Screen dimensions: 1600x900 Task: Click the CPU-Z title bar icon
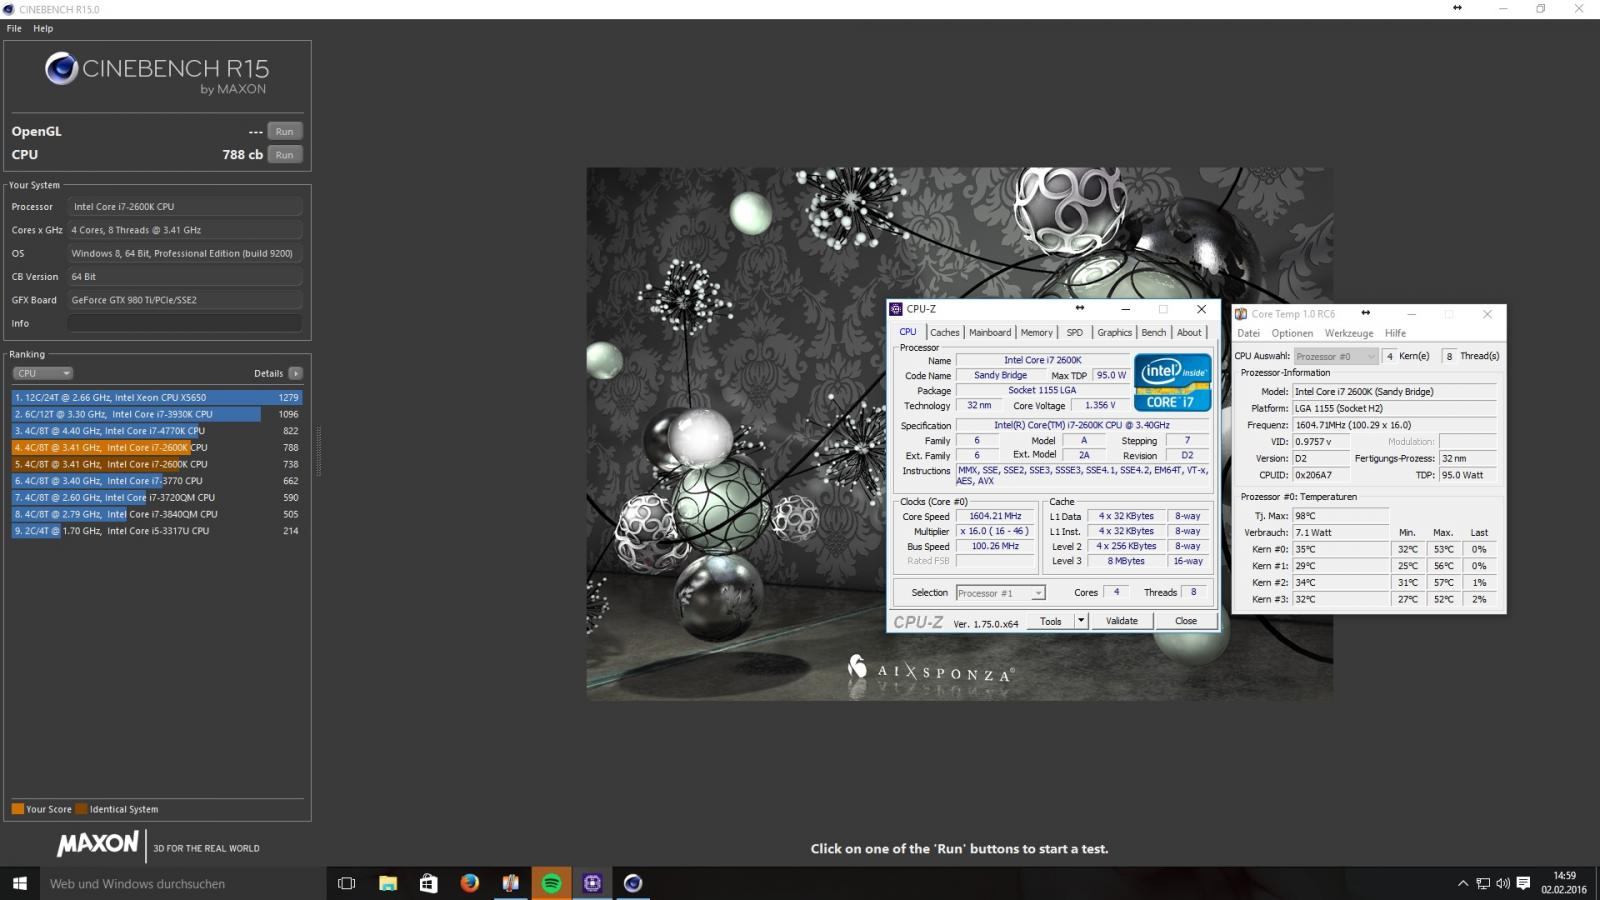tap(896, 309)
